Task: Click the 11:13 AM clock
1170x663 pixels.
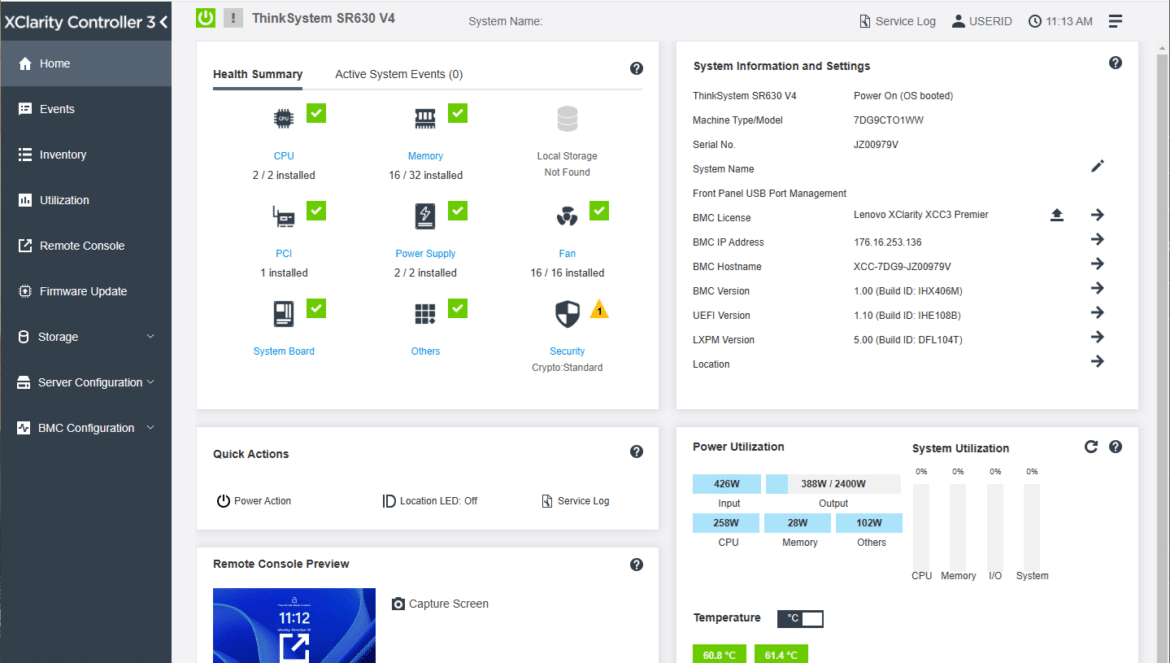Action: tap(1060, 21)
